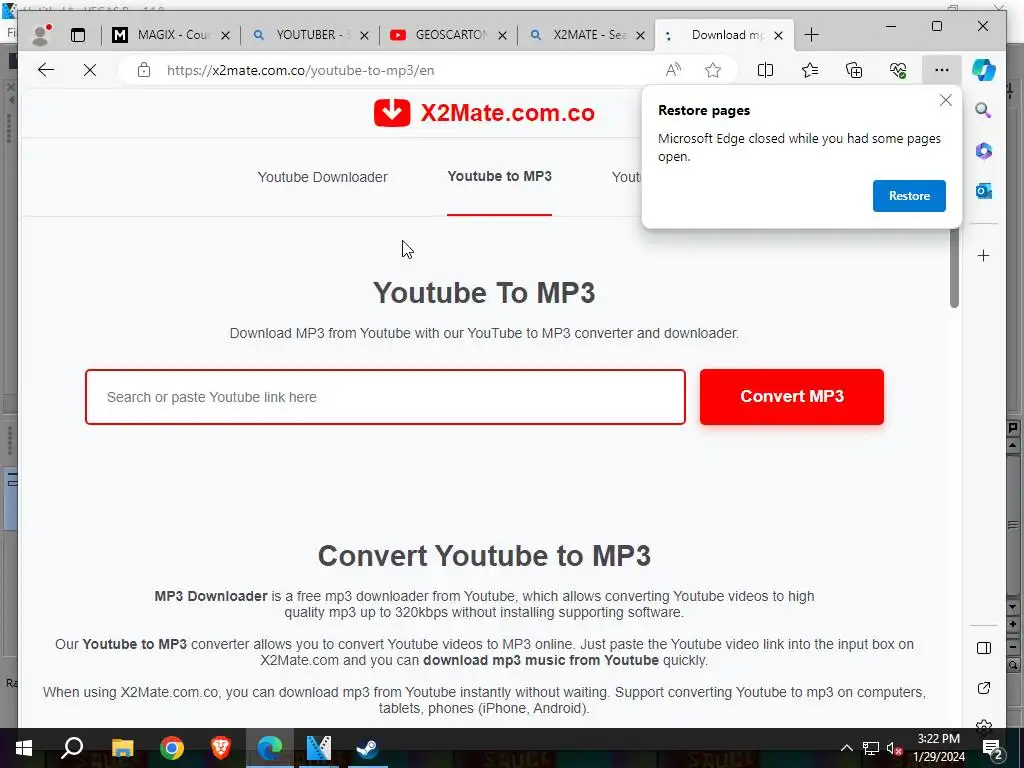
Task: Launch Google Chrome from taskbar
Action: [x=172, y=748]
